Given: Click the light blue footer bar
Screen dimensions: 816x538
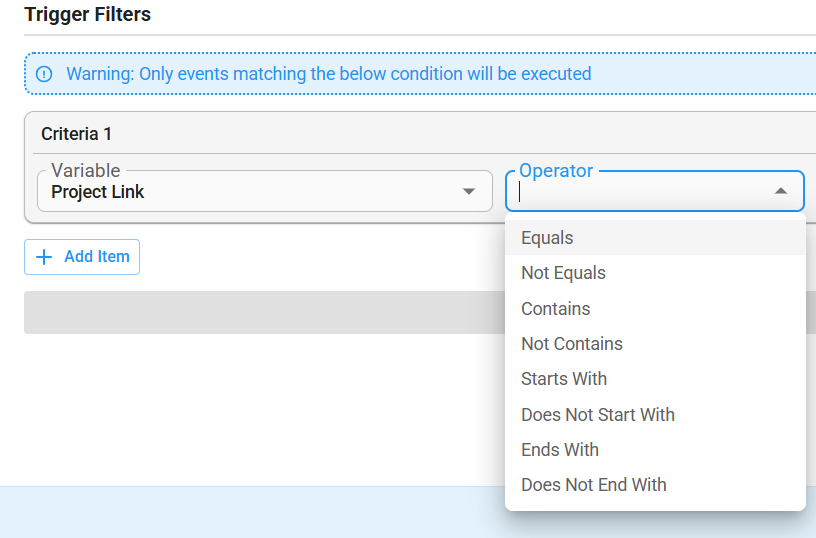Looking at the screenshot, I should 252,512.
